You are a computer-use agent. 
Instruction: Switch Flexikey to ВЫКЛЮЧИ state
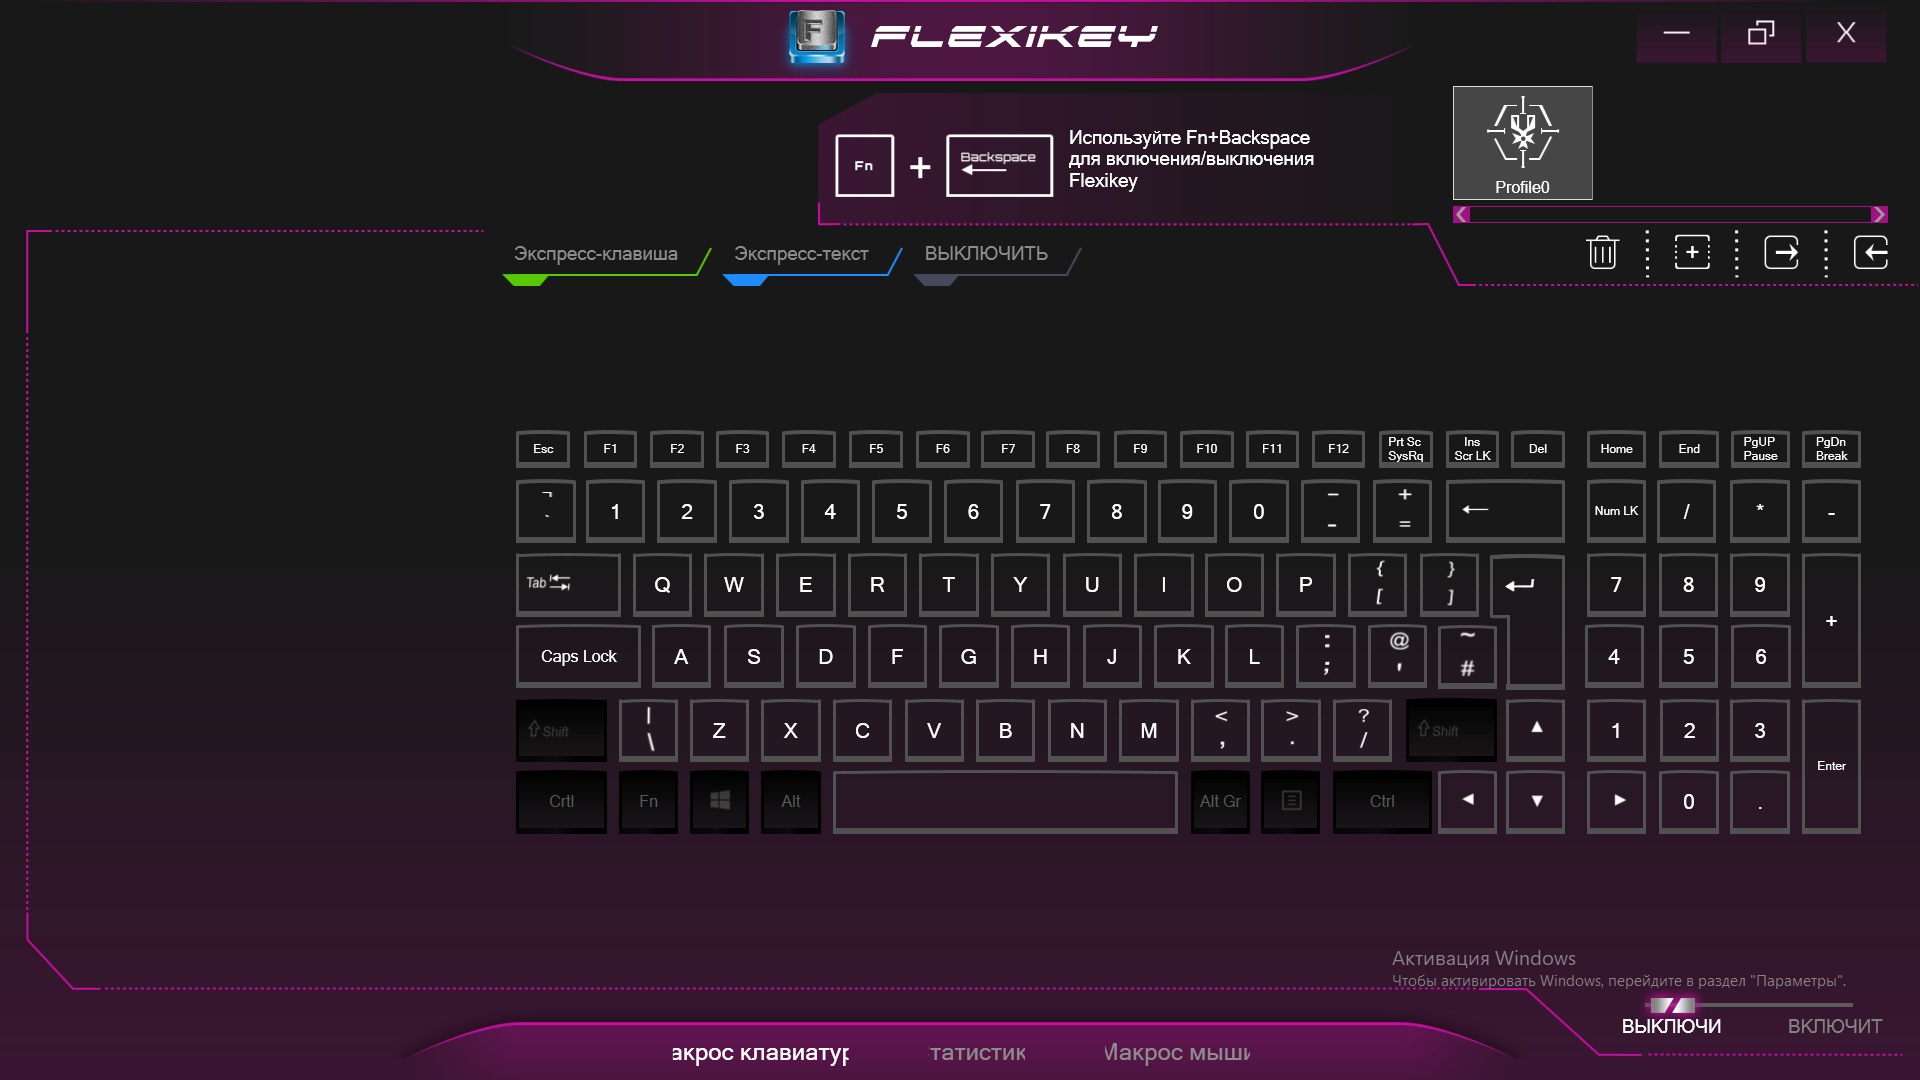(x=1671, y=1027)
